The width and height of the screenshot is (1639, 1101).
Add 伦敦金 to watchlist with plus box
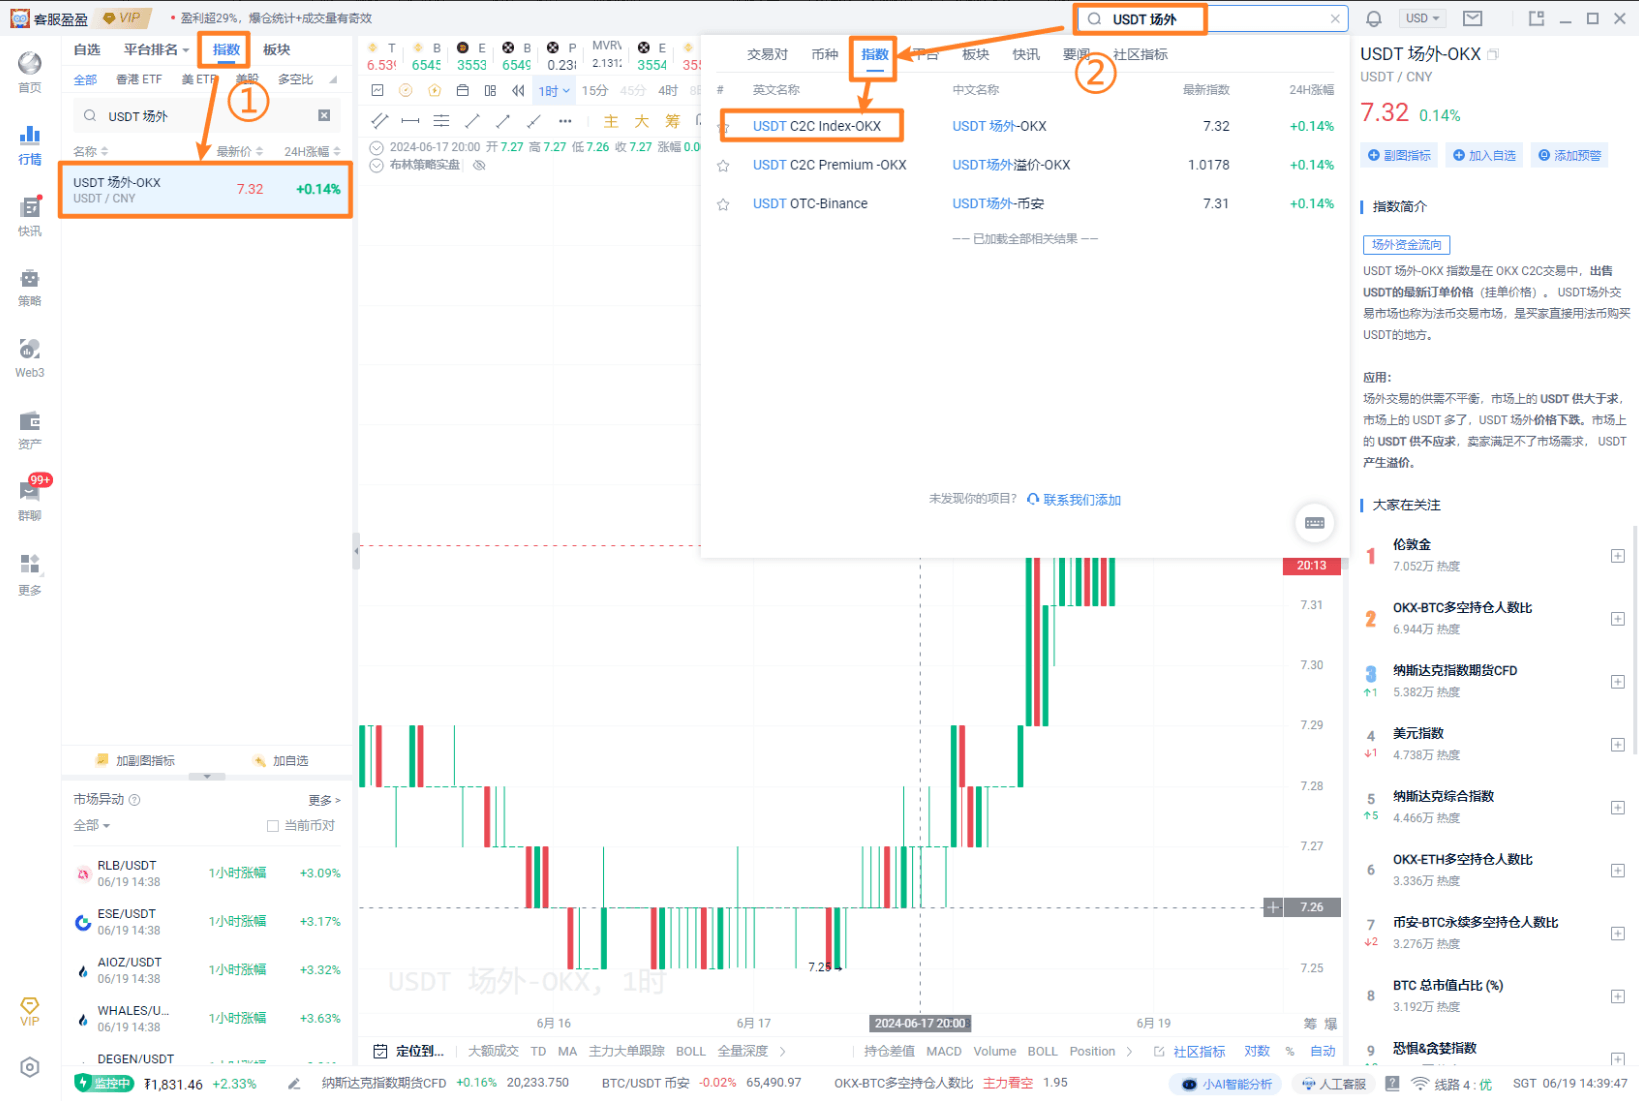pyautogui.click(x=1617, y=556)
